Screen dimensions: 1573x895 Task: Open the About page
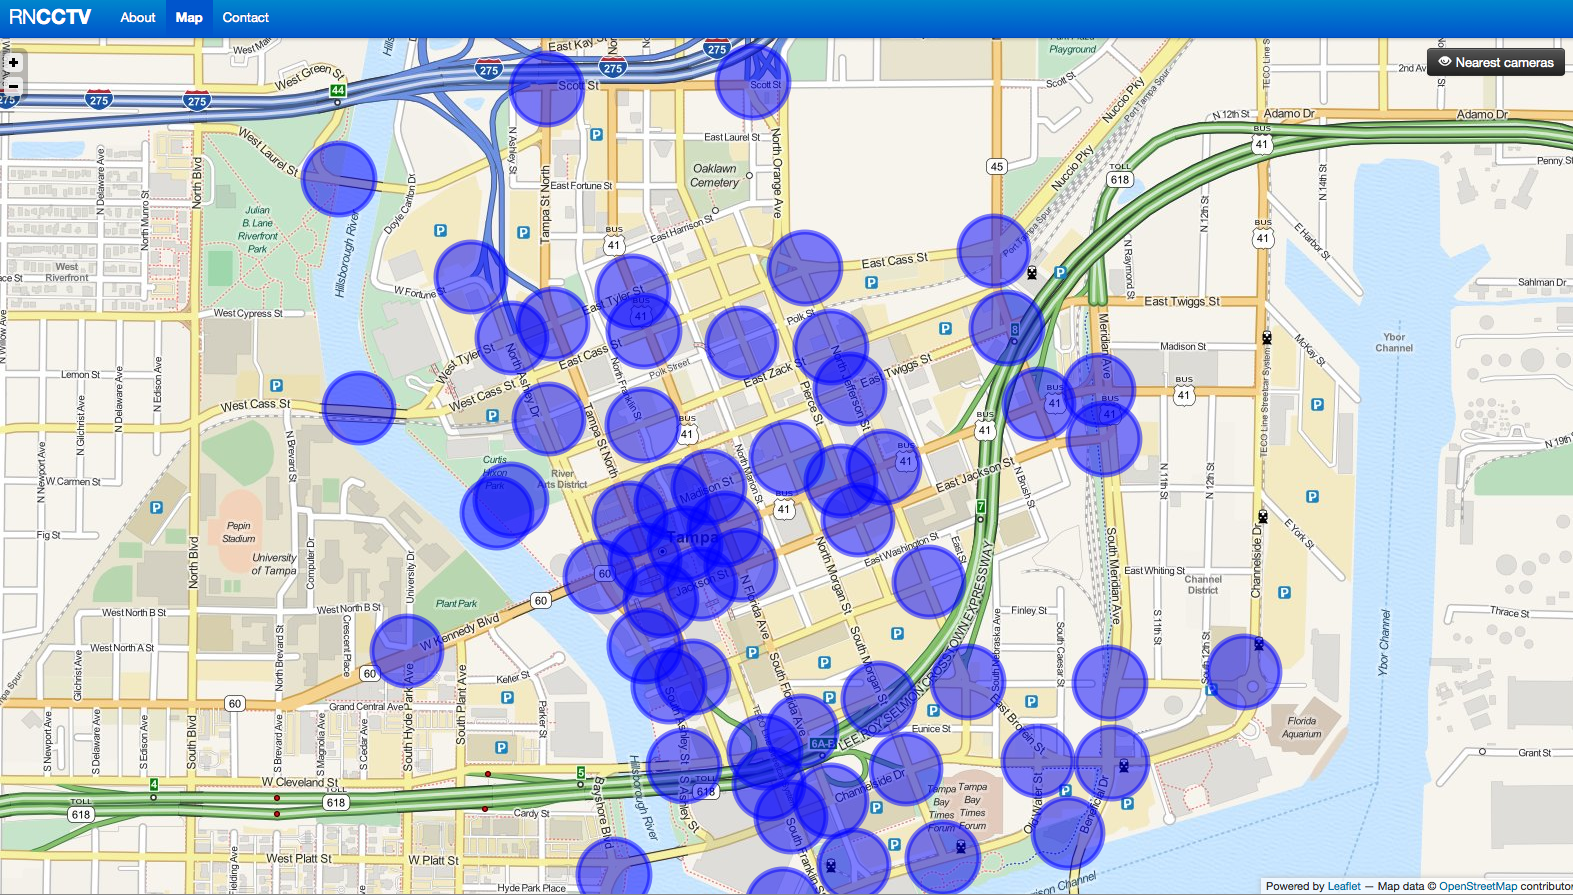coord(138,18)
